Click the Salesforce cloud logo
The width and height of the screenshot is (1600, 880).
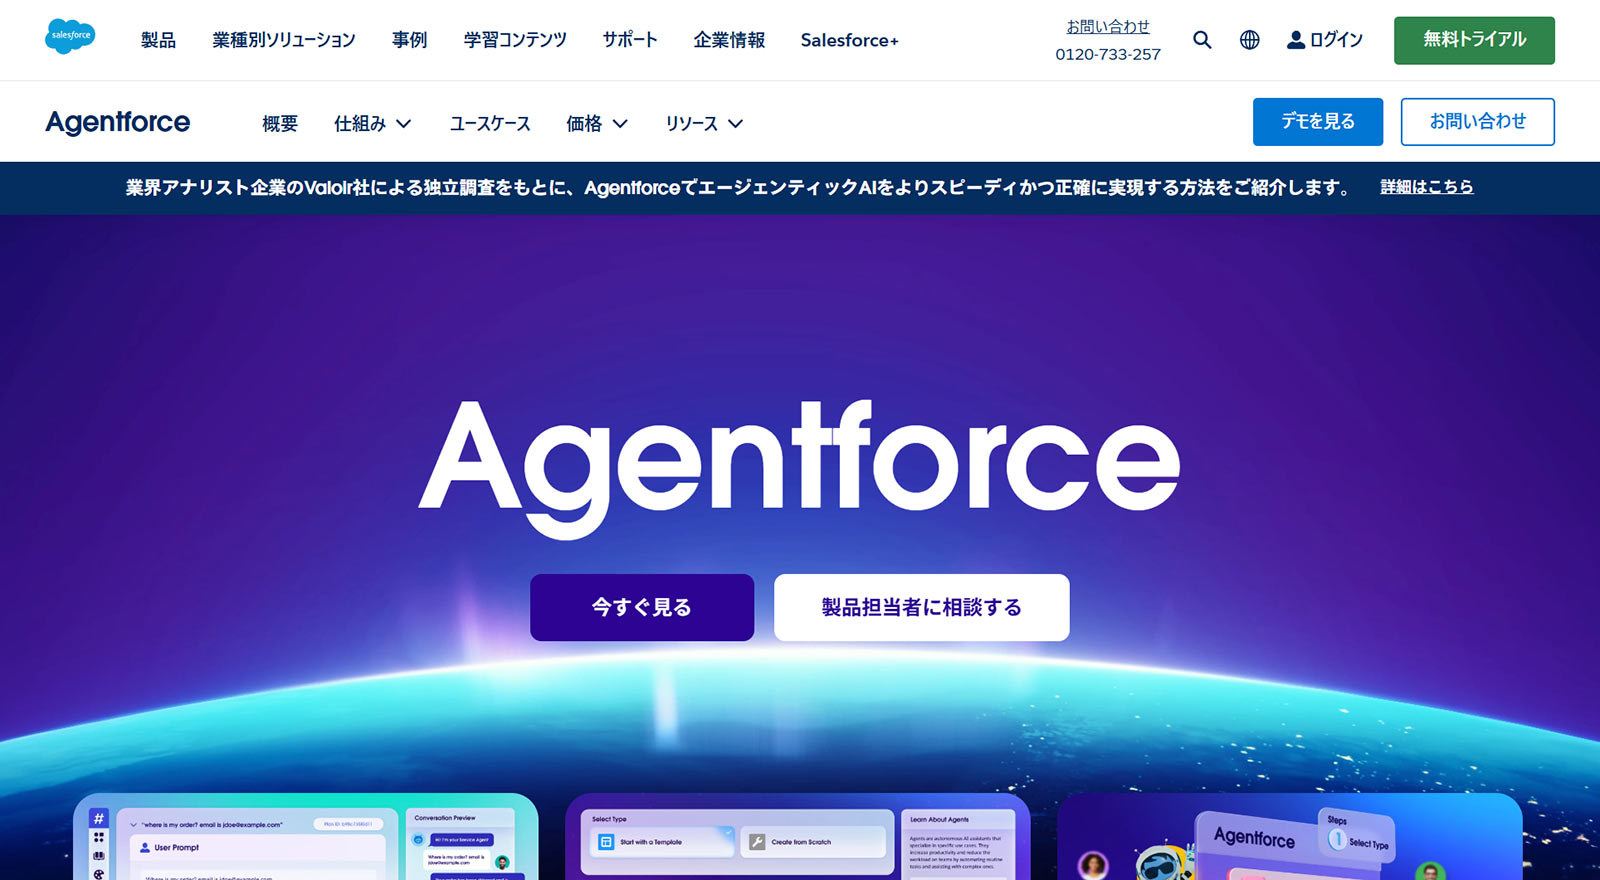[70, 36]
